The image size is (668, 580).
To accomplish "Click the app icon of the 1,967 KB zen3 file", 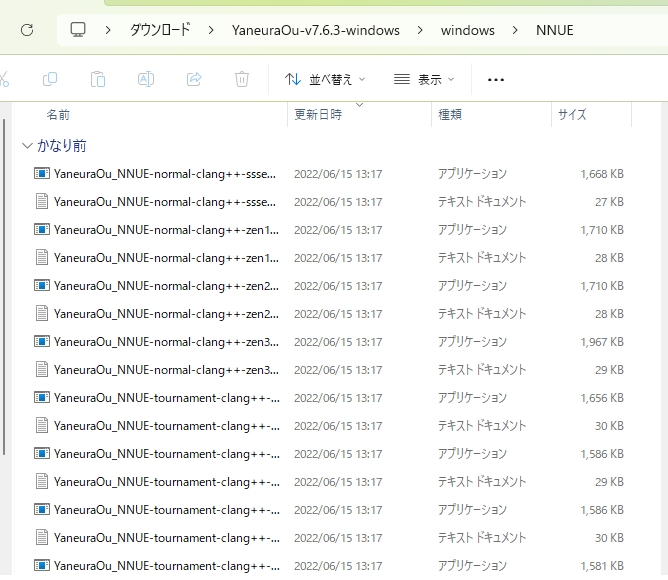I will (x=42, y=342).
